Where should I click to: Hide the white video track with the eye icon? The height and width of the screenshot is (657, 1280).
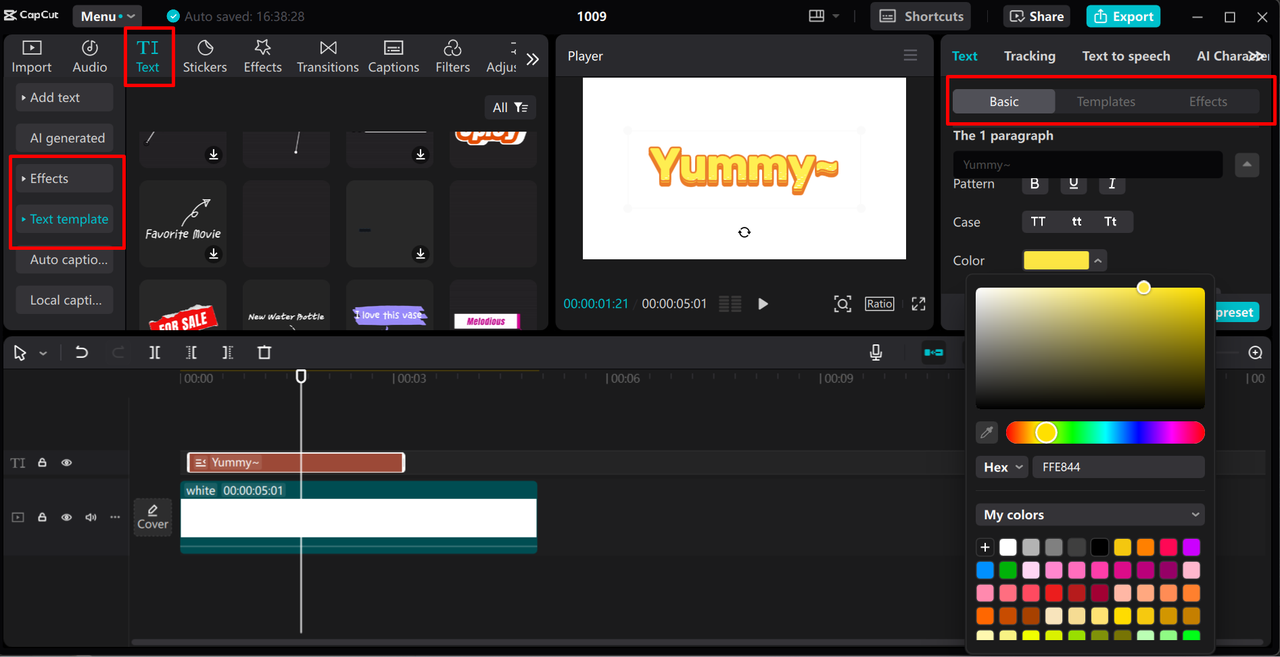(67, 517)
